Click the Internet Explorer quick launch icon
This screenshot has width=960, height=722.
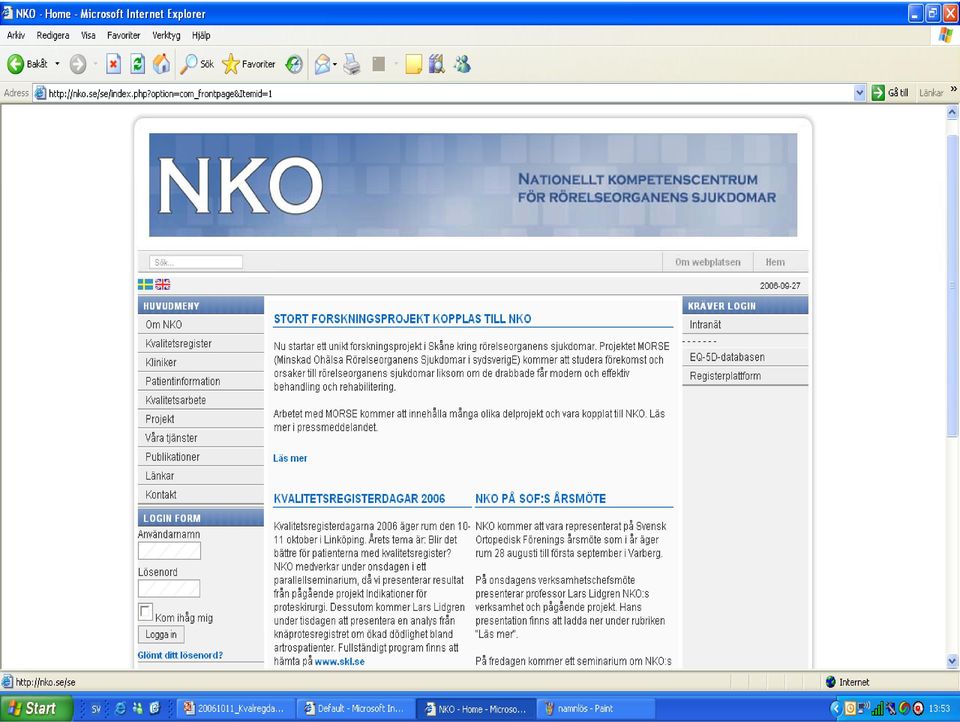pyautogui.click(x=121, y=709)
